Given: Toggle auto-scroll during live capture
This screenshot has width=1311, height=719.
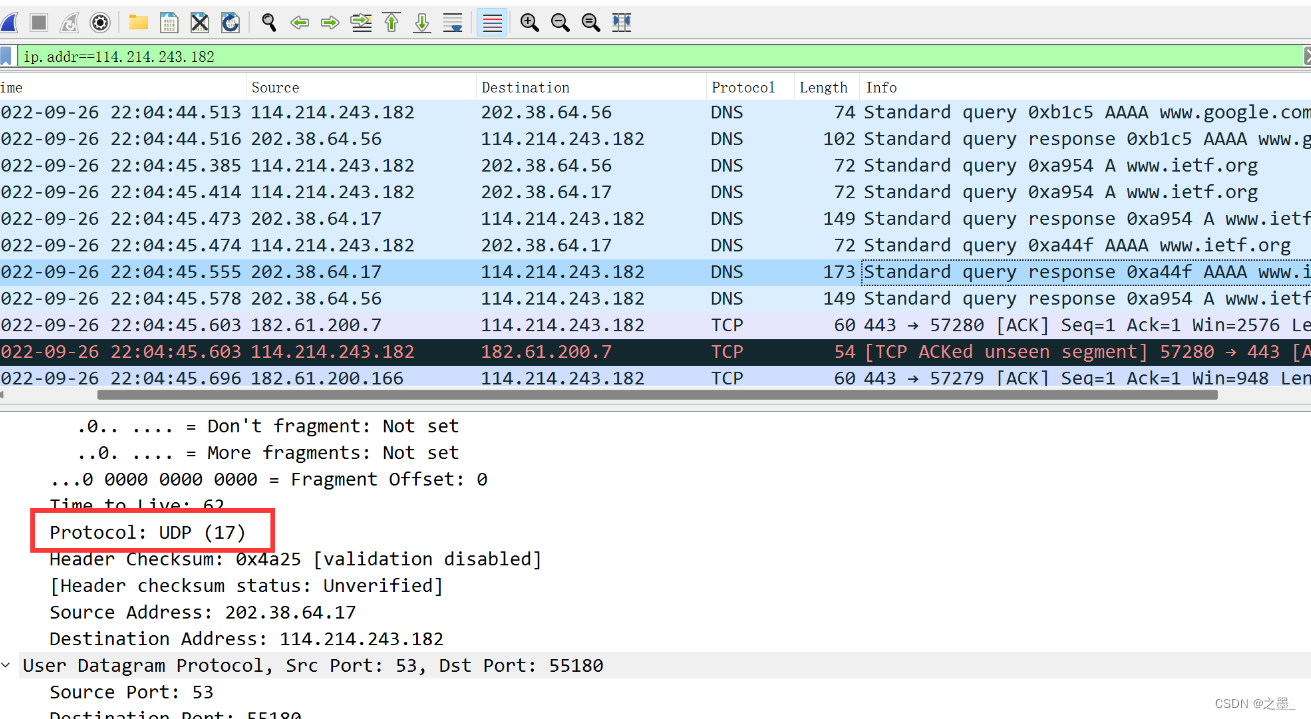Looking at the screenshot, I should (452, 22).
